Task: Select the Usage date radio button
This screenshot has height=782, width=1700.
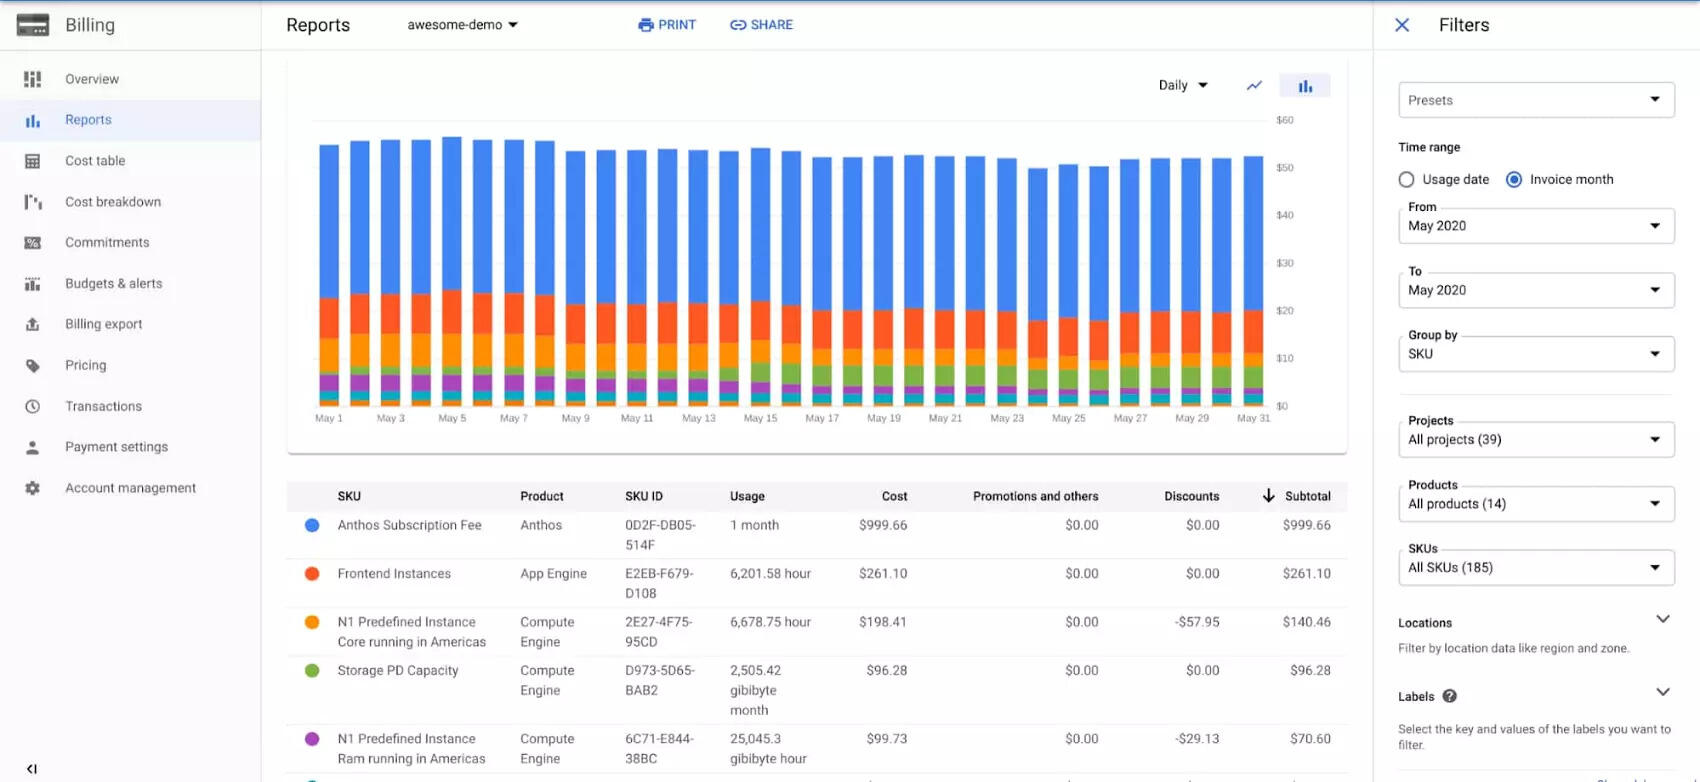Action: coord(1407,180)
